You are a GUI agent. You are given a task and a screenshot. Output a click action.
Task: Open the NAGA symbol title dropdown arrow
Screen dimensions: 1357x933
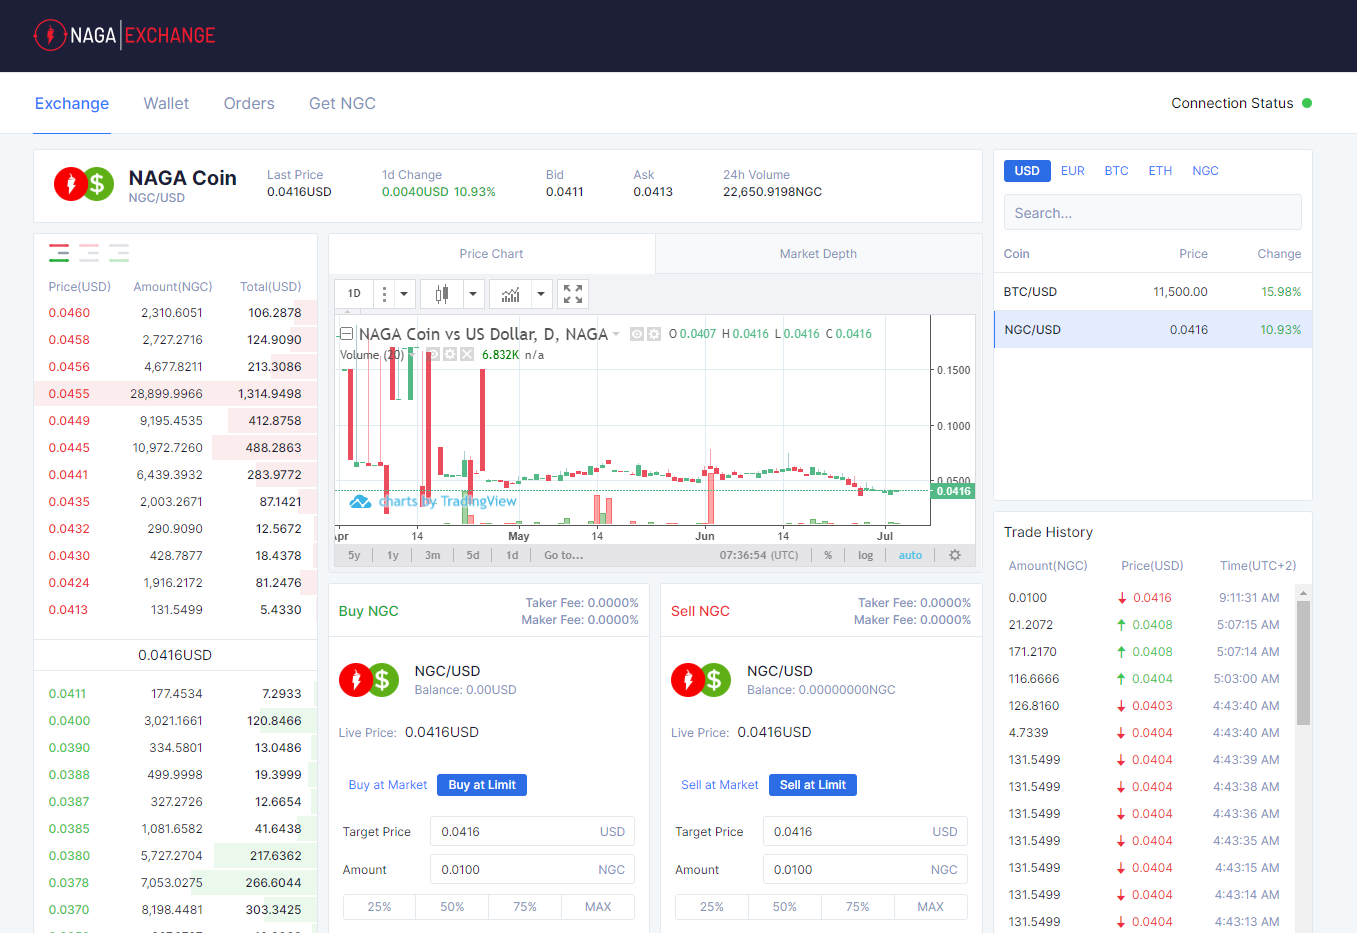[616, 334]
